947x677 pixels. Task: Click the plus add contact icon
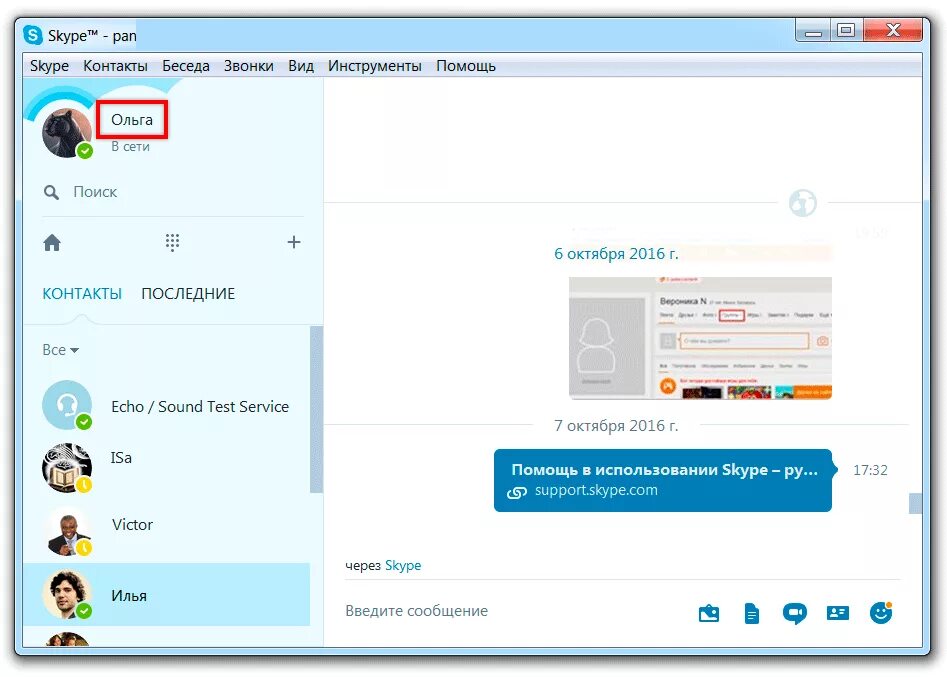[294, 242]
